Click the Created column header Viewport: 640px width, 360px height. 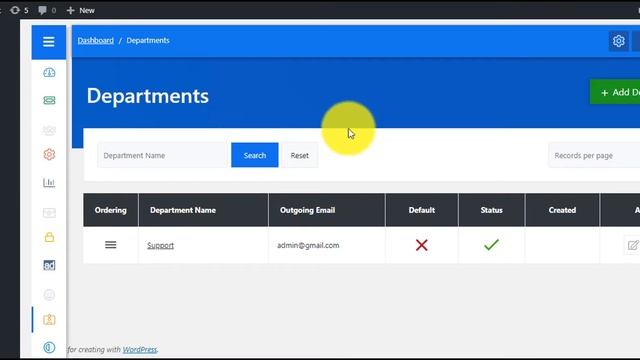pos(562,210)
